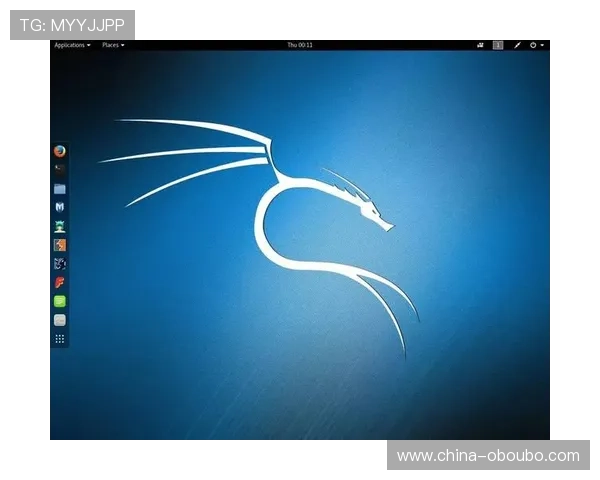600x480 pixels.
Task: Expand the Places dropdown arrow
Action: (123, 45)
